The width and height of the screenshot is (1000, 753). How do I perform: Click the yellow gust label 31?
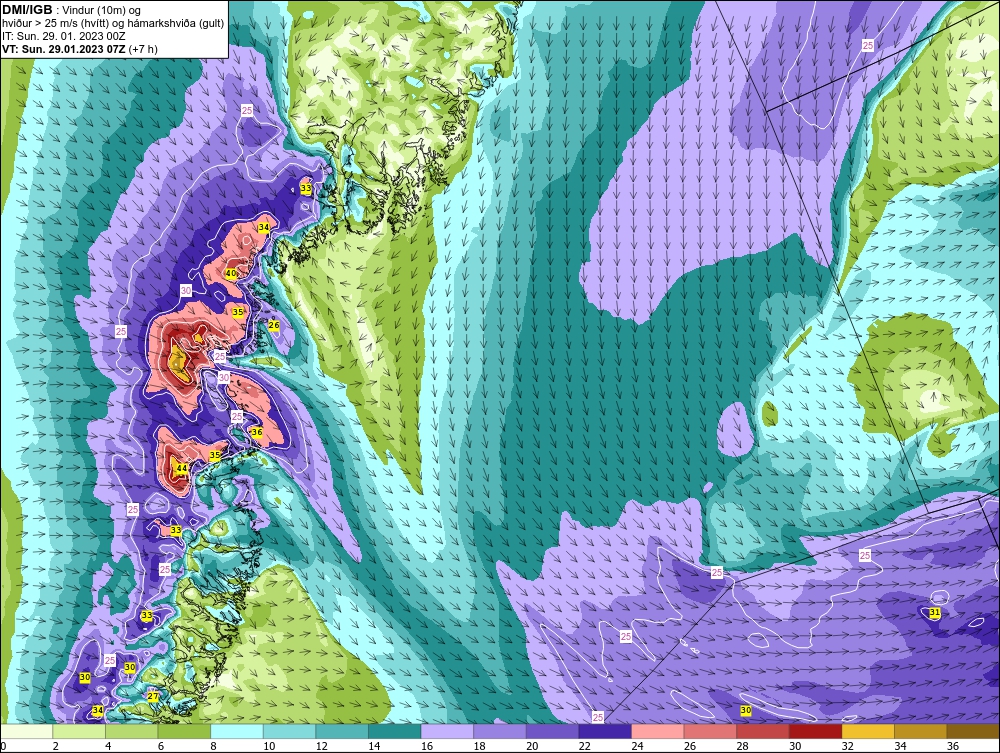(935, 613)
